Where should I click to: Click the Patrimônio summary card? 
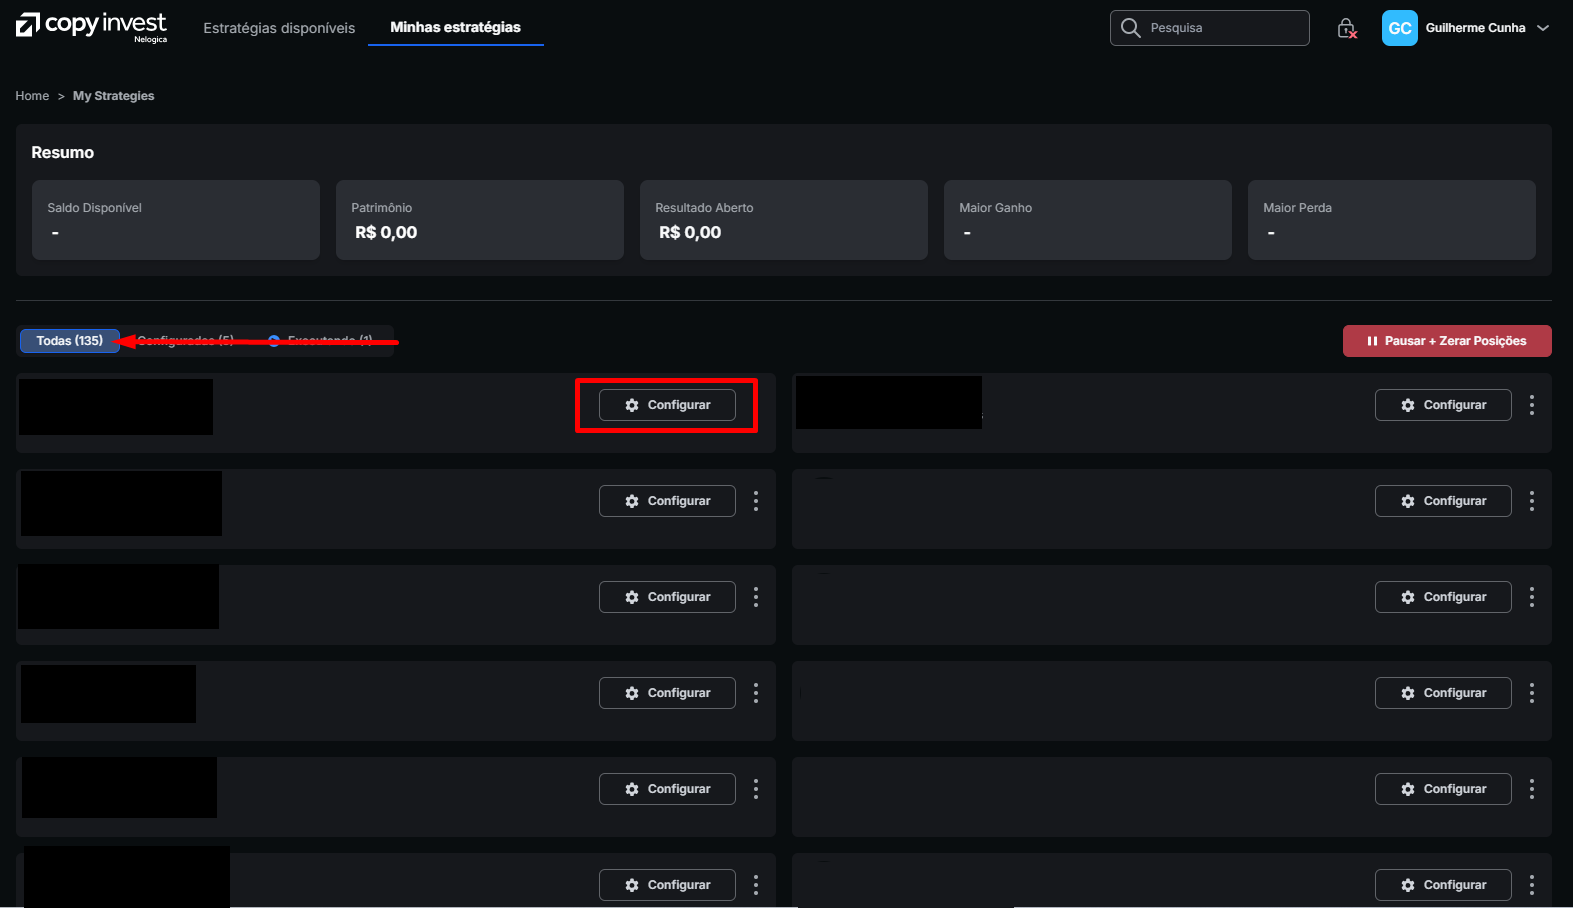480,220
